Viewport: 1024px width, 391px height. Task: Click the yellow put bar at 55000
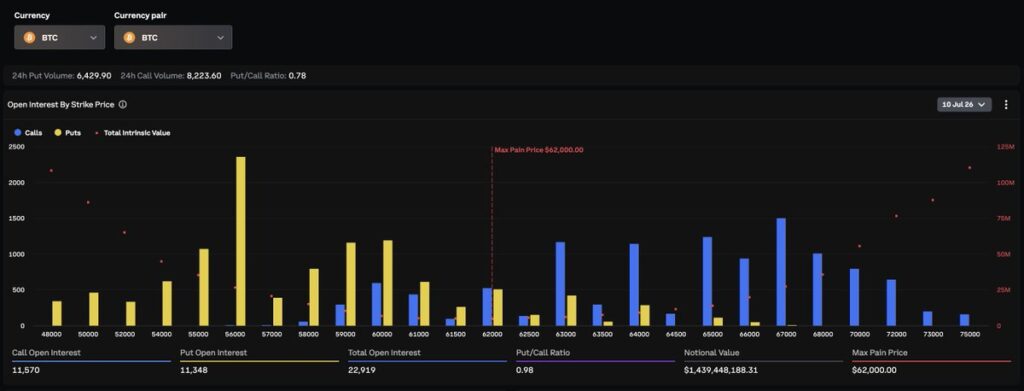tap(204, 287)
